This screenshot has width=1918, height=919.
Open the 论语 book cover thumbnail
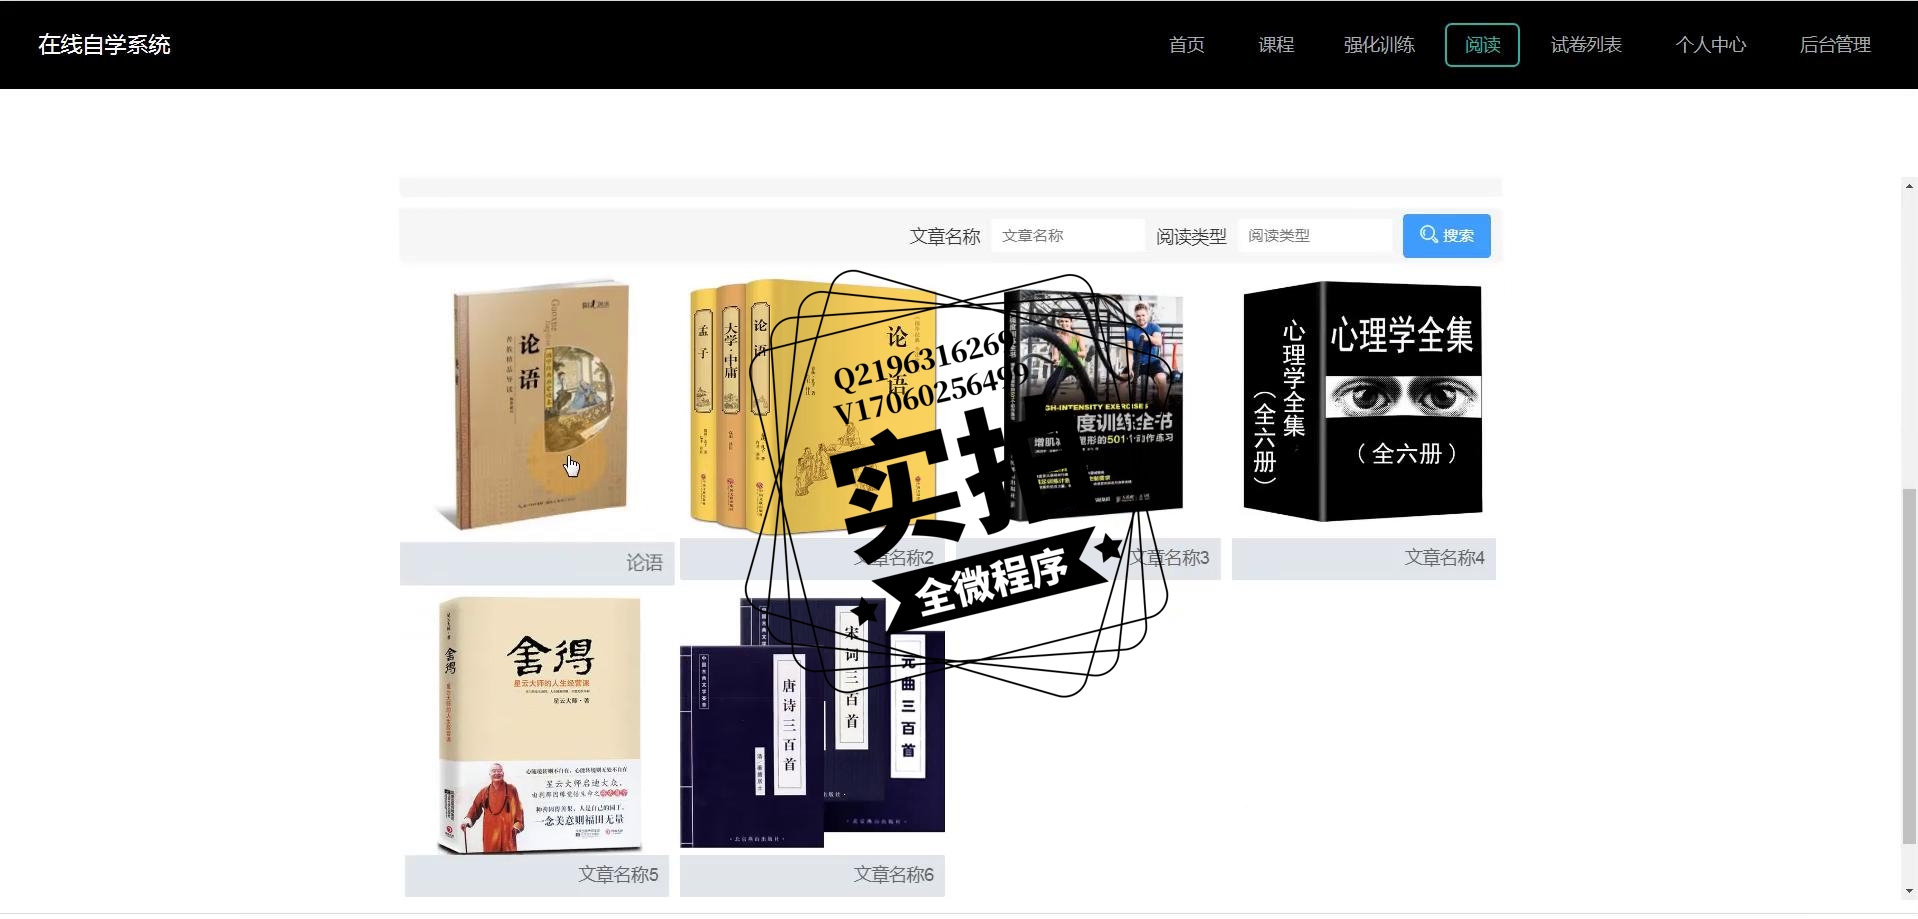pos(537,405)
